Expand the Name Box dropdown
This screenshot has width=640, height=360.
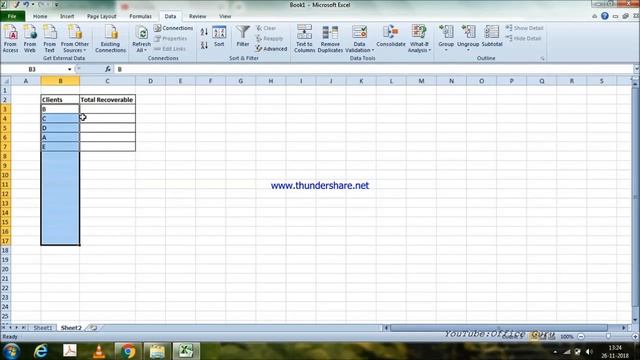click(69, 69)
